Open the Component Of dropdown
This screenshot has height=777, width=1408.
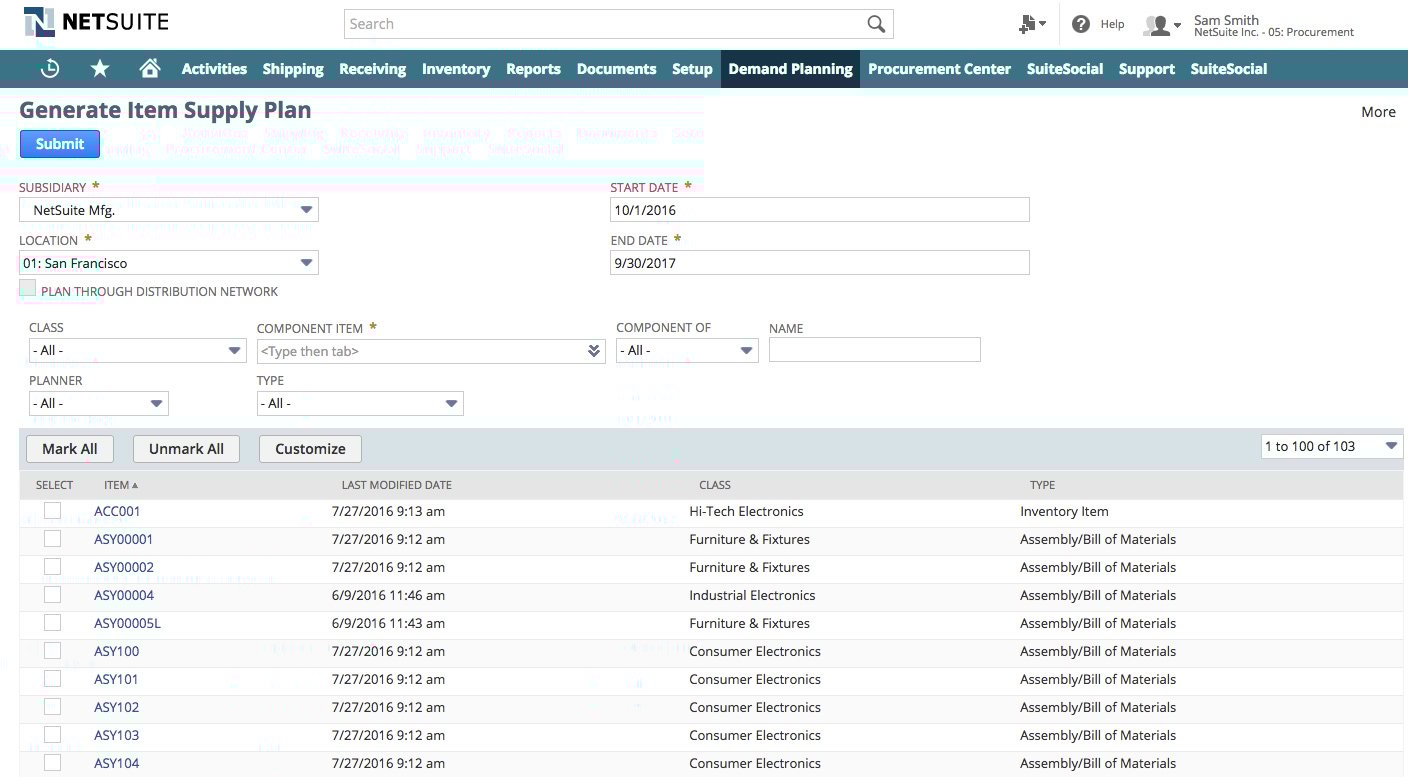688,351
